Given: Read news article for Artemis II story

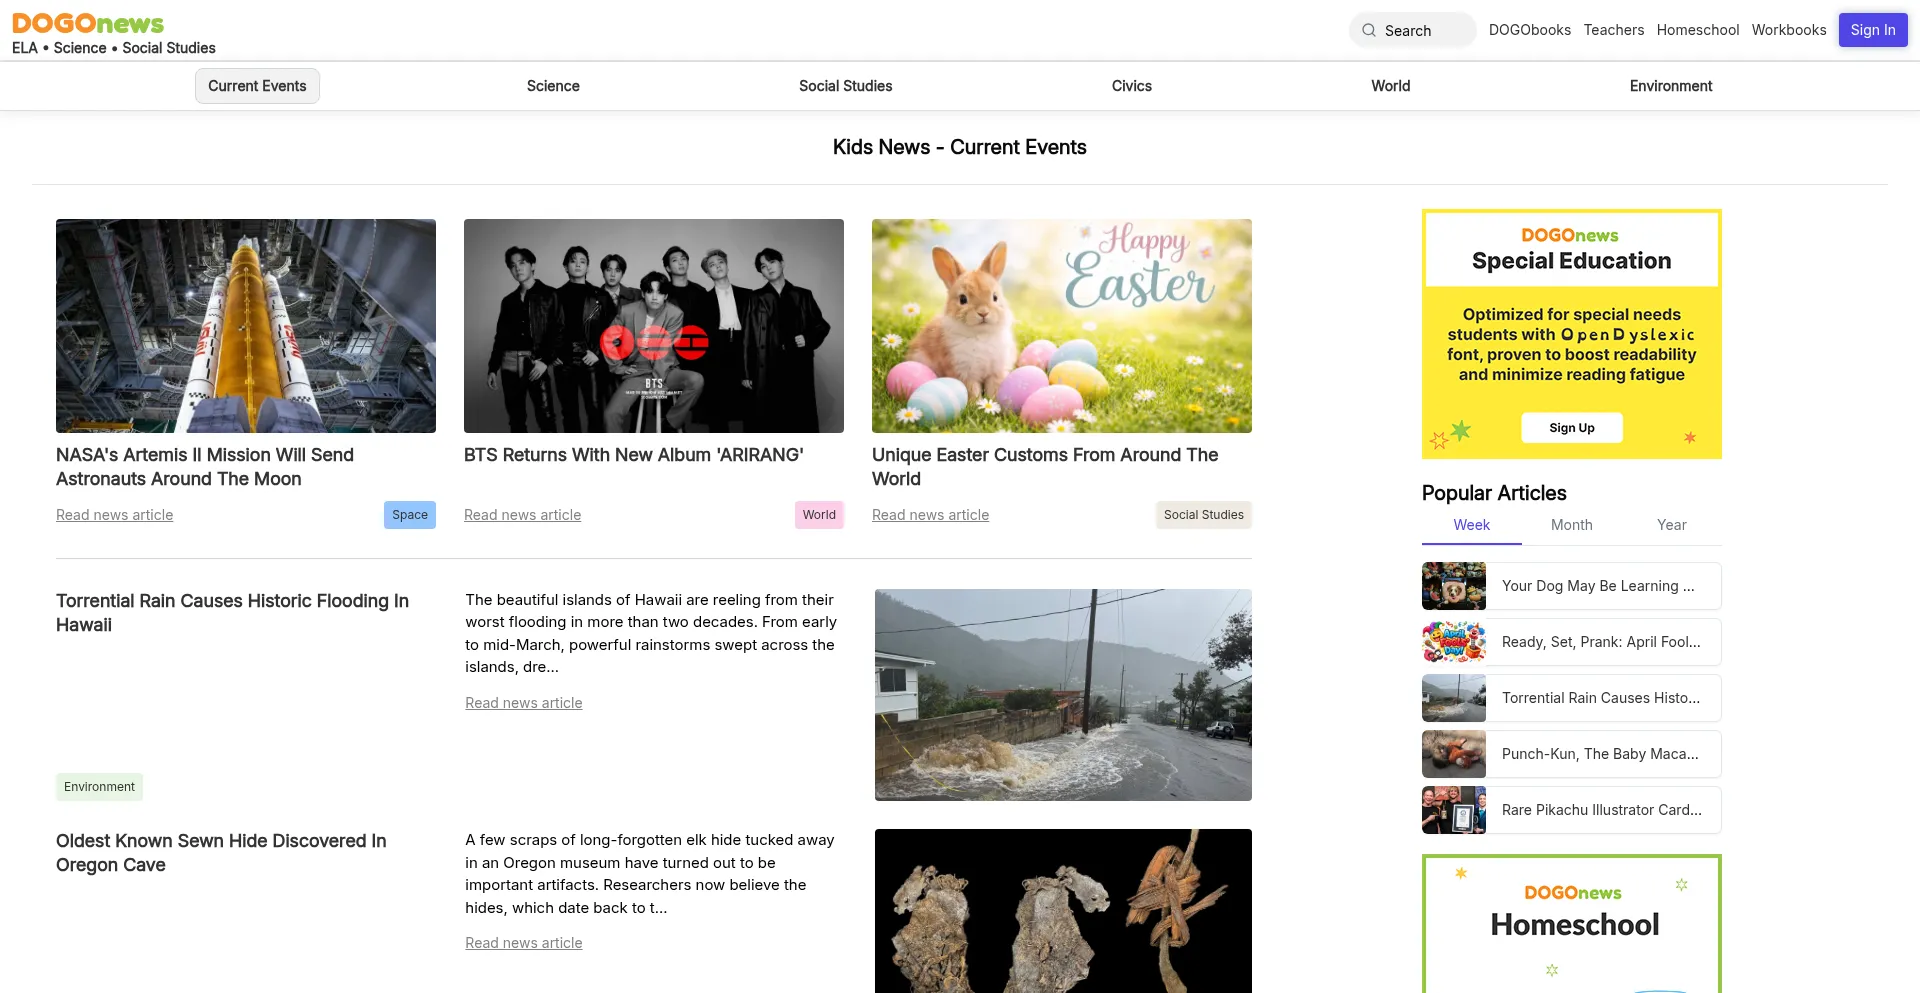Looking at the screenshot, I should pyautogui.click(x=115, y=515).
